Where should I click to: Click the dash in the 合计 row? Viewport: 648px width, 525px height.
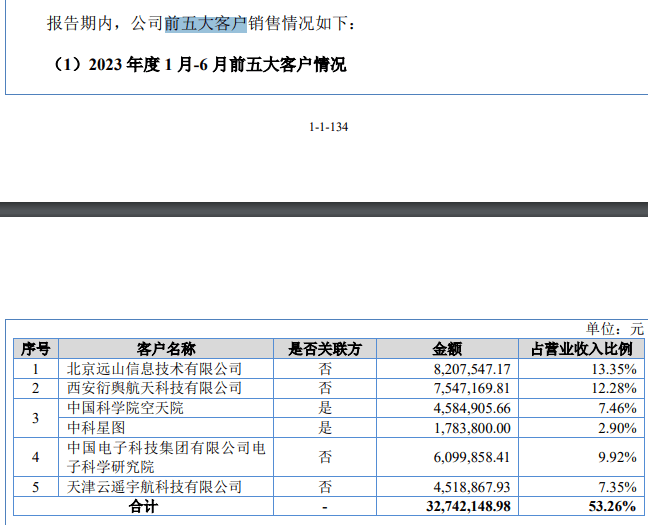pyautogui.click(x=325, y=507)
